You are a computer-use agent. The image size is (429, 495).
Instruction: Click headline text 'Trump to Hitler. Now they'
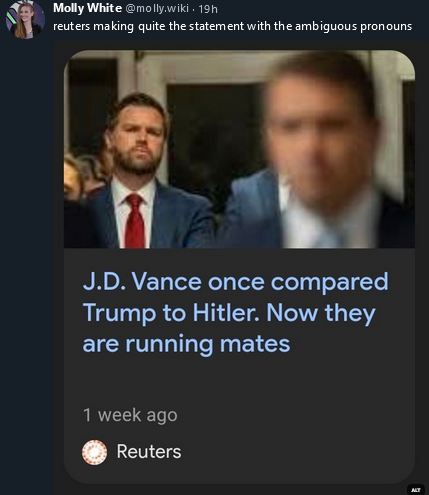[229, 313]
